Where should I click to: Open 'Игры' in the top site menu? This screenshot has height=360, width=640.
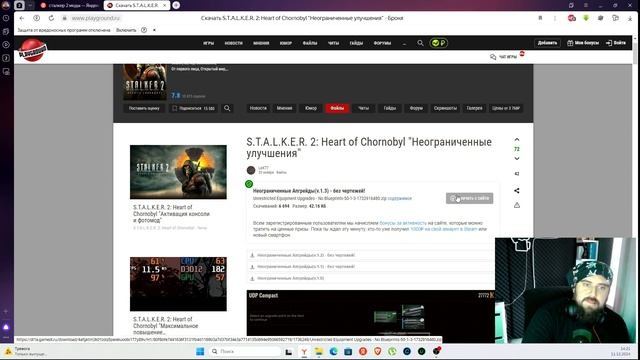coord(209,43)
